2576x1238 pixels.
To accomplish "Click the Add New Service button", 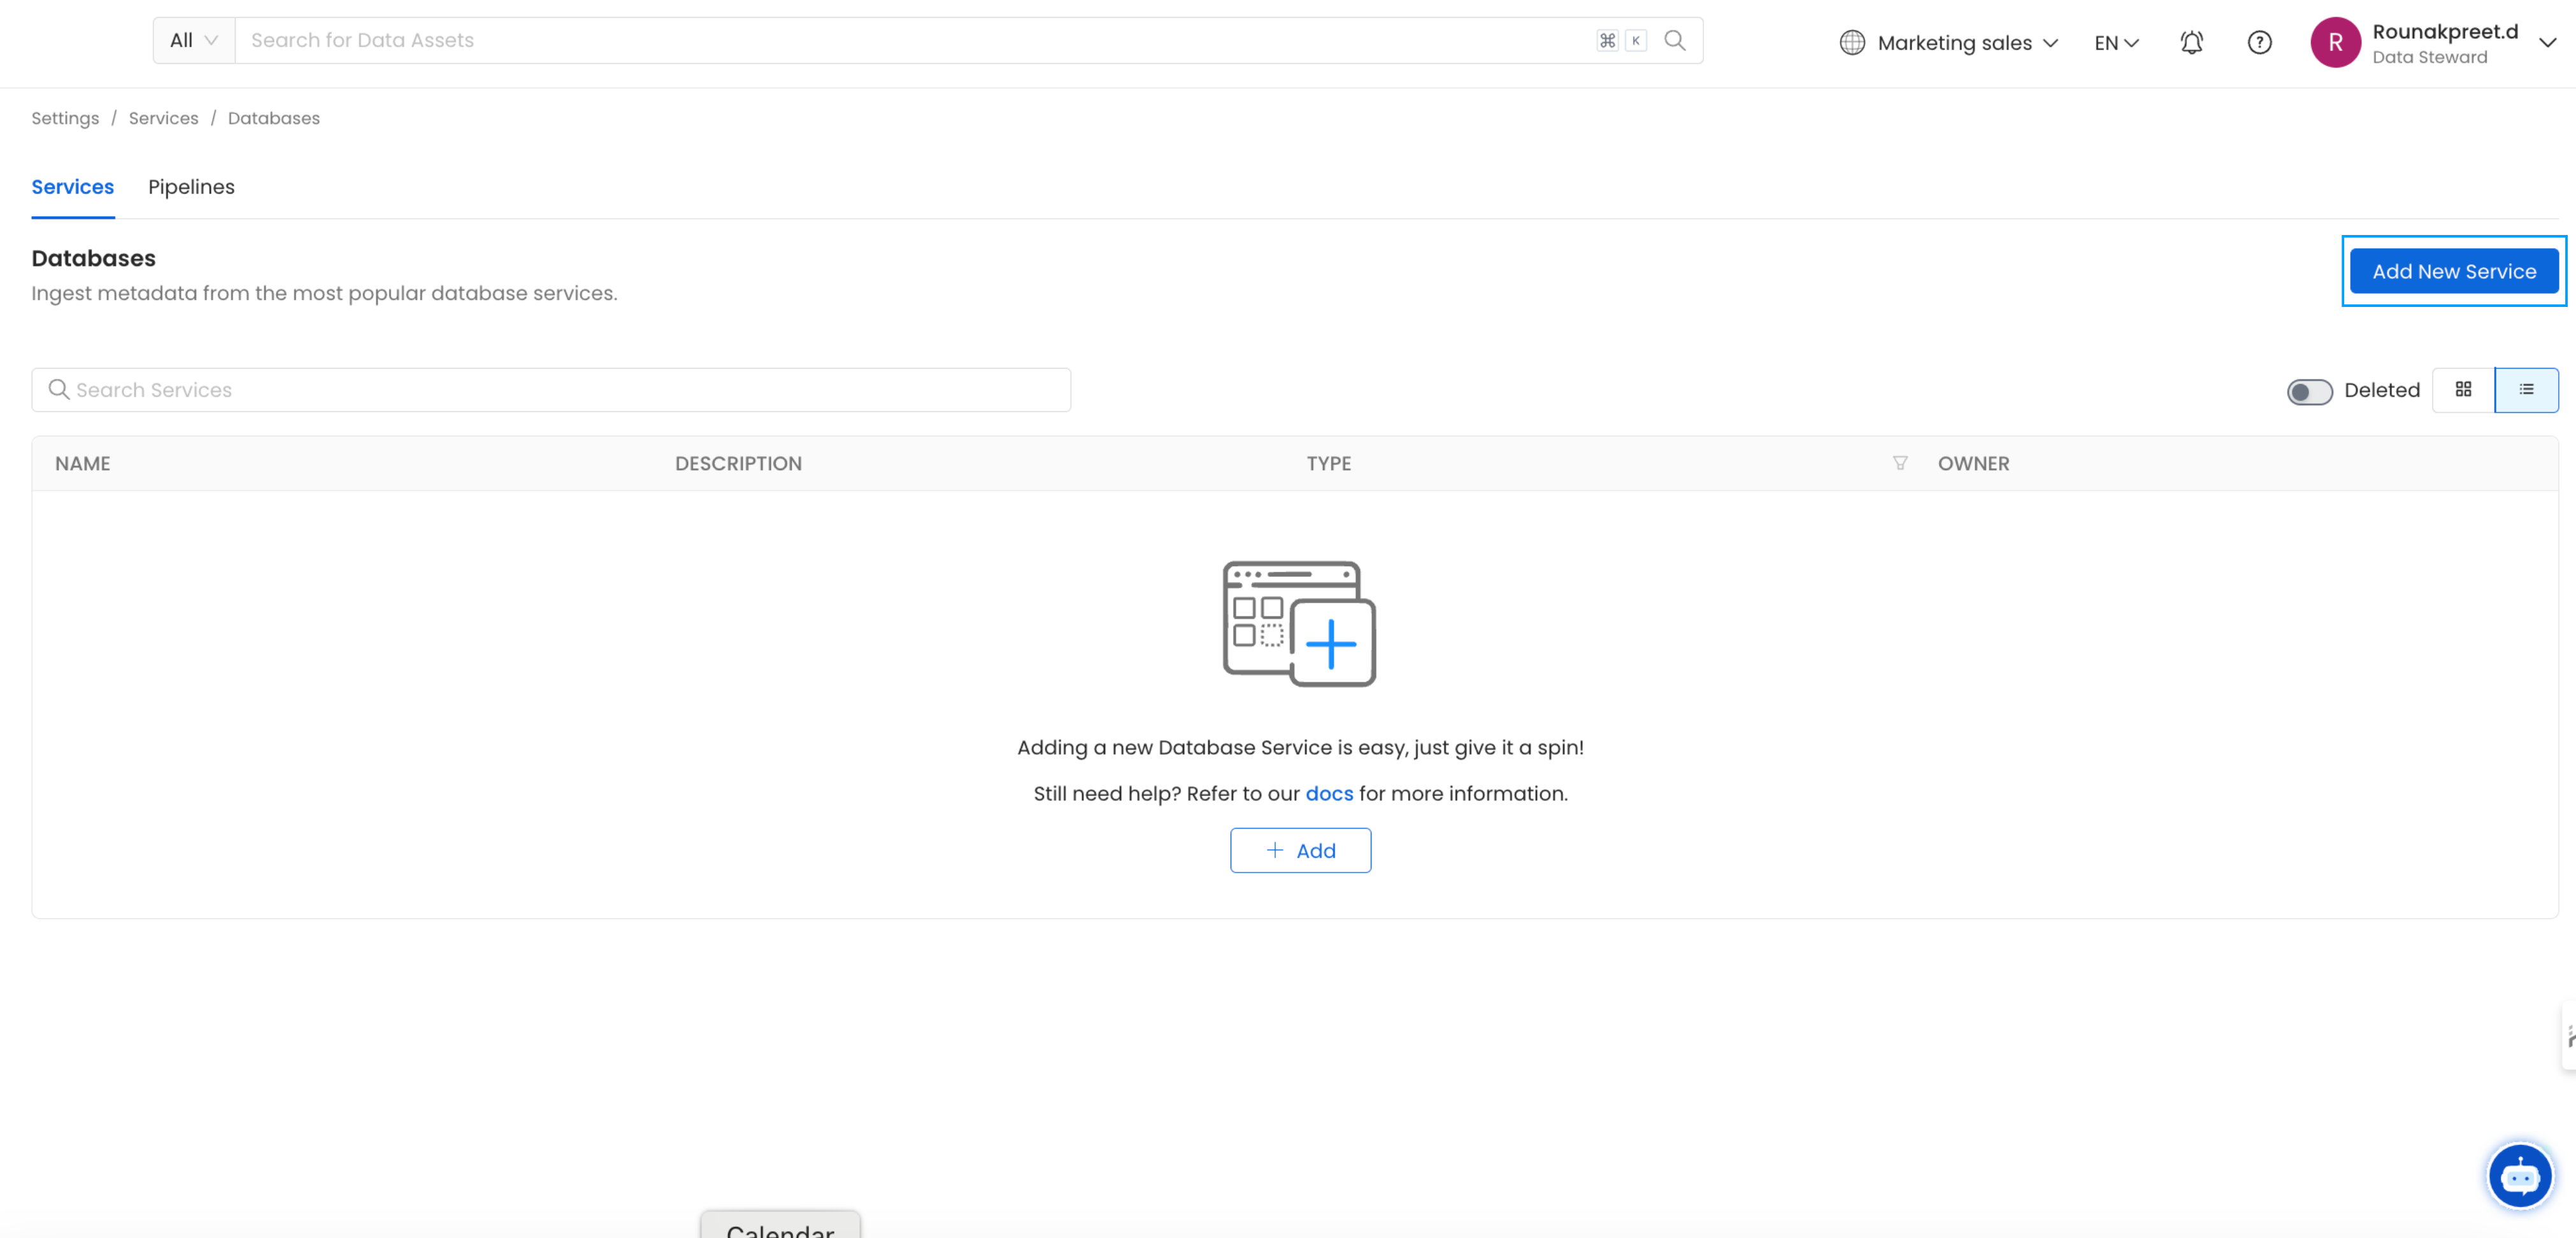I will tap(2454, 270).
